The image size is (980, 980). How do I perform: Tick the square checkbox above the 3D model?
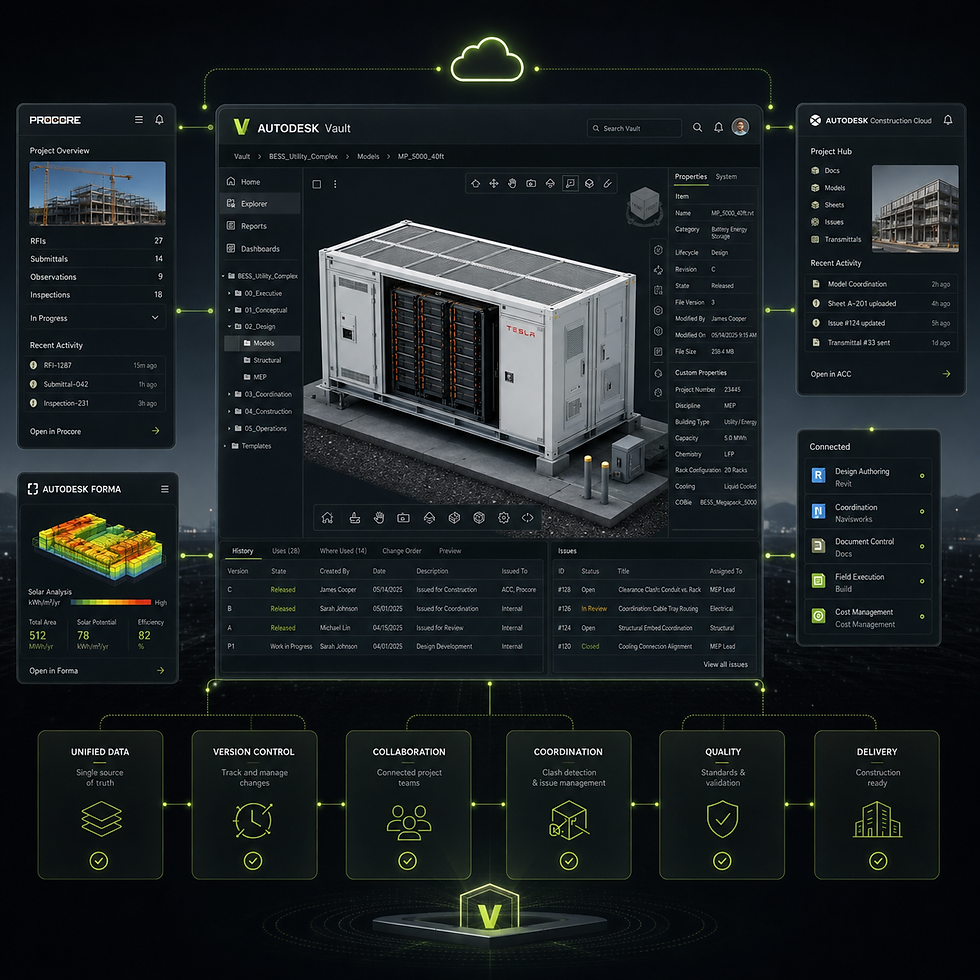pyautogui.click(x=317, y=184)
